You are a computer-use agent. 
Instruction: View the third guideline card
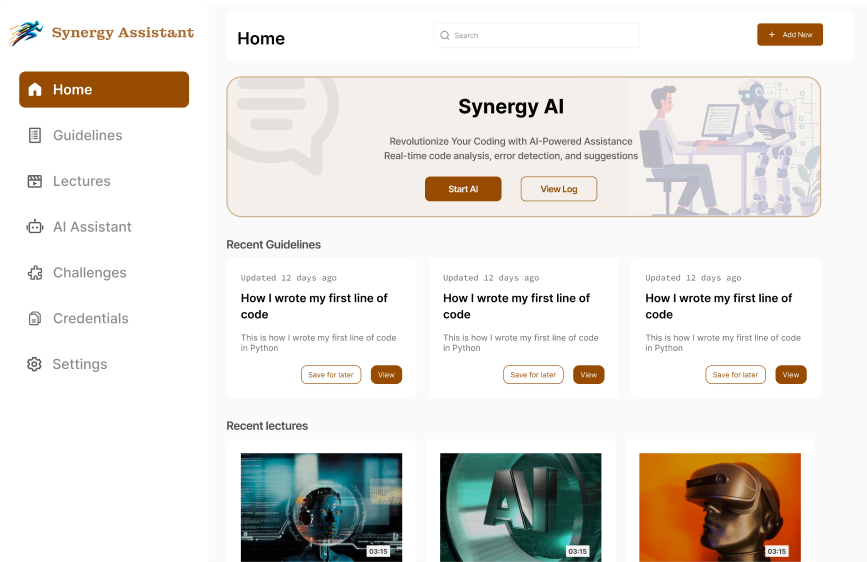[790, 375]
